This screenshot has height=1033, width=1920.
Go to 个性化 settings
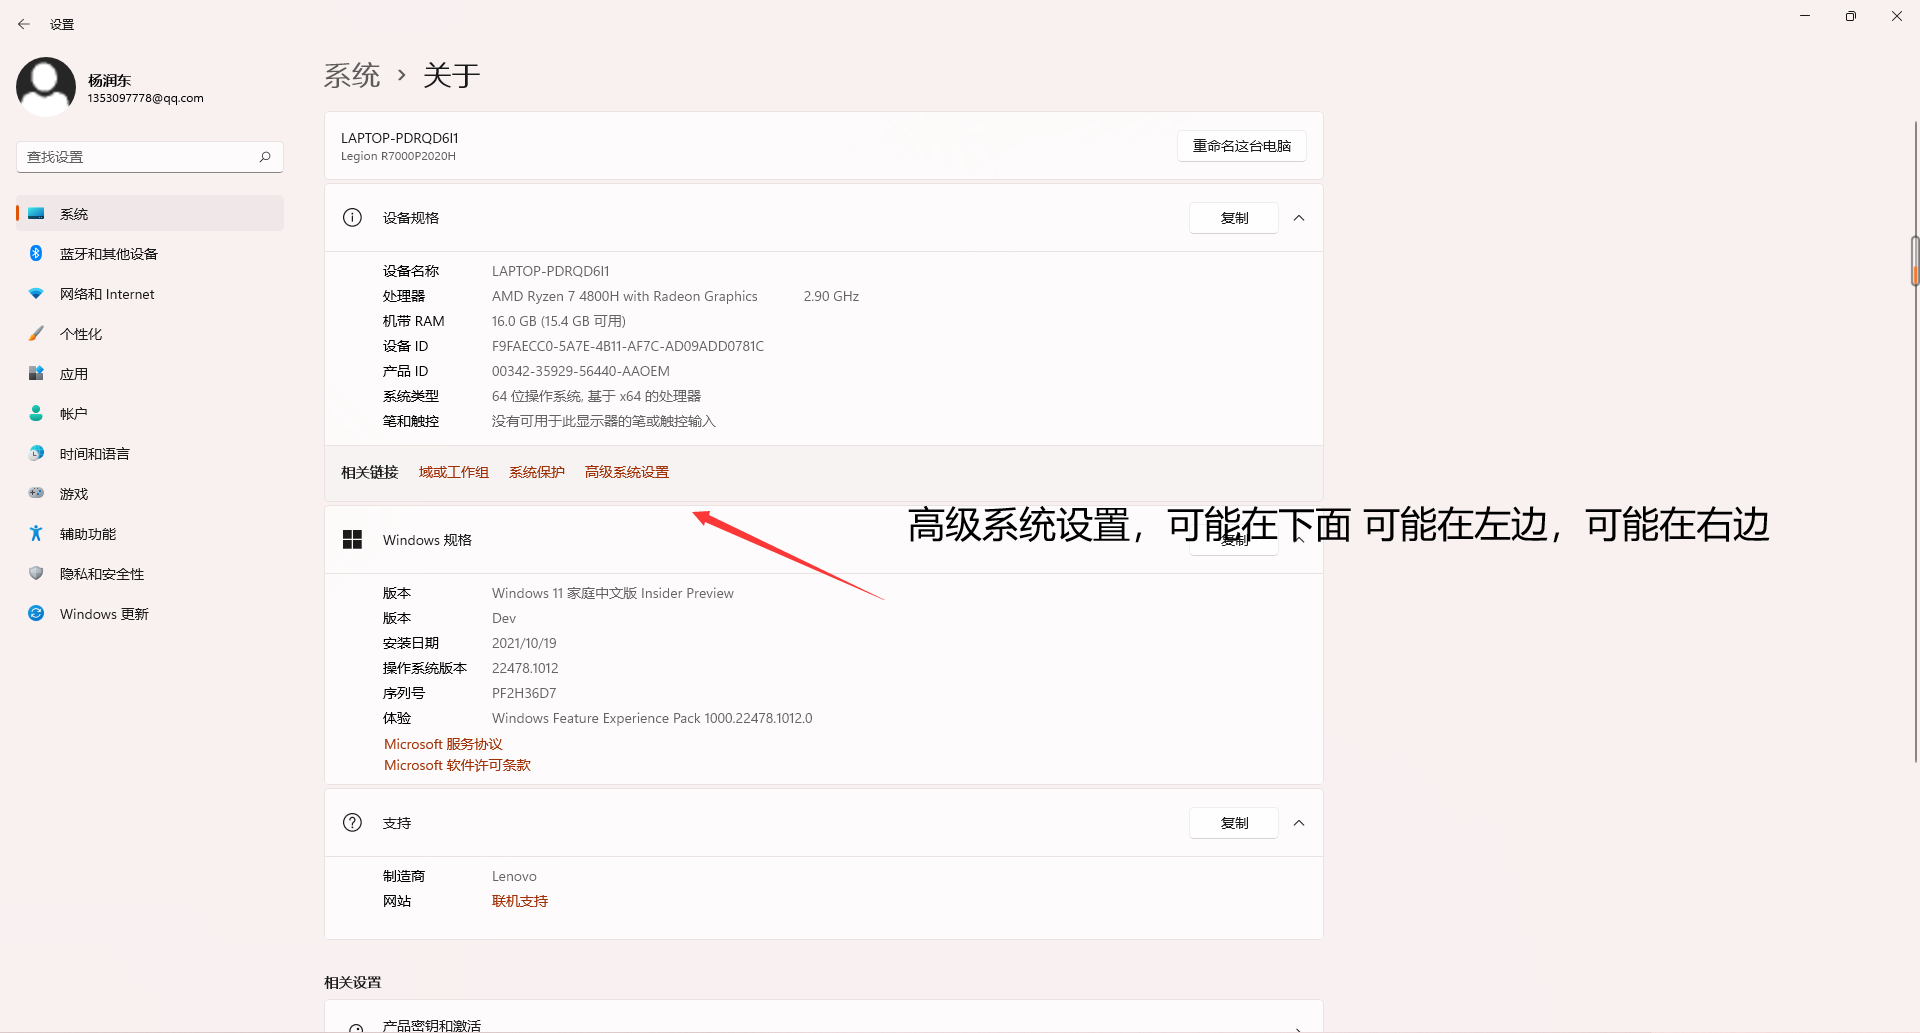click(x=150, y=334)
